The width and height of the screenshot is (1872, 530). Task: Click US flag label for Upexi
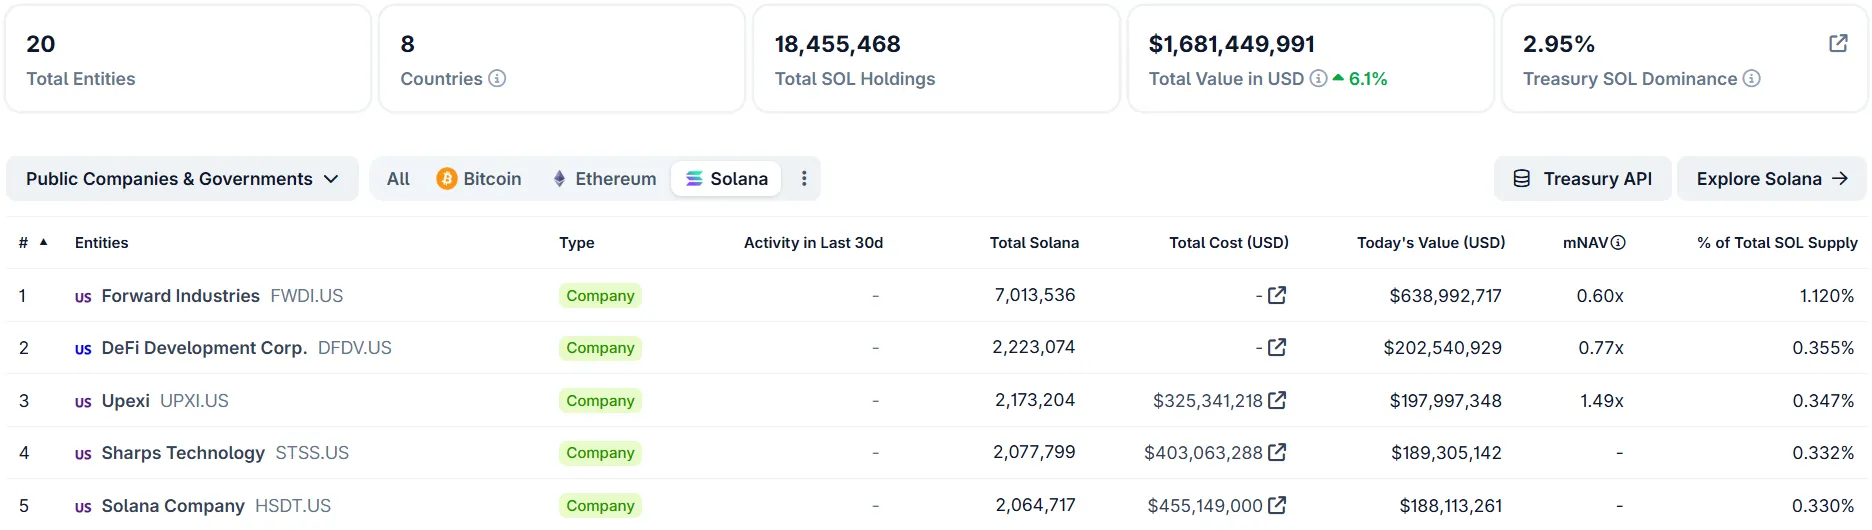coord(83,402)
